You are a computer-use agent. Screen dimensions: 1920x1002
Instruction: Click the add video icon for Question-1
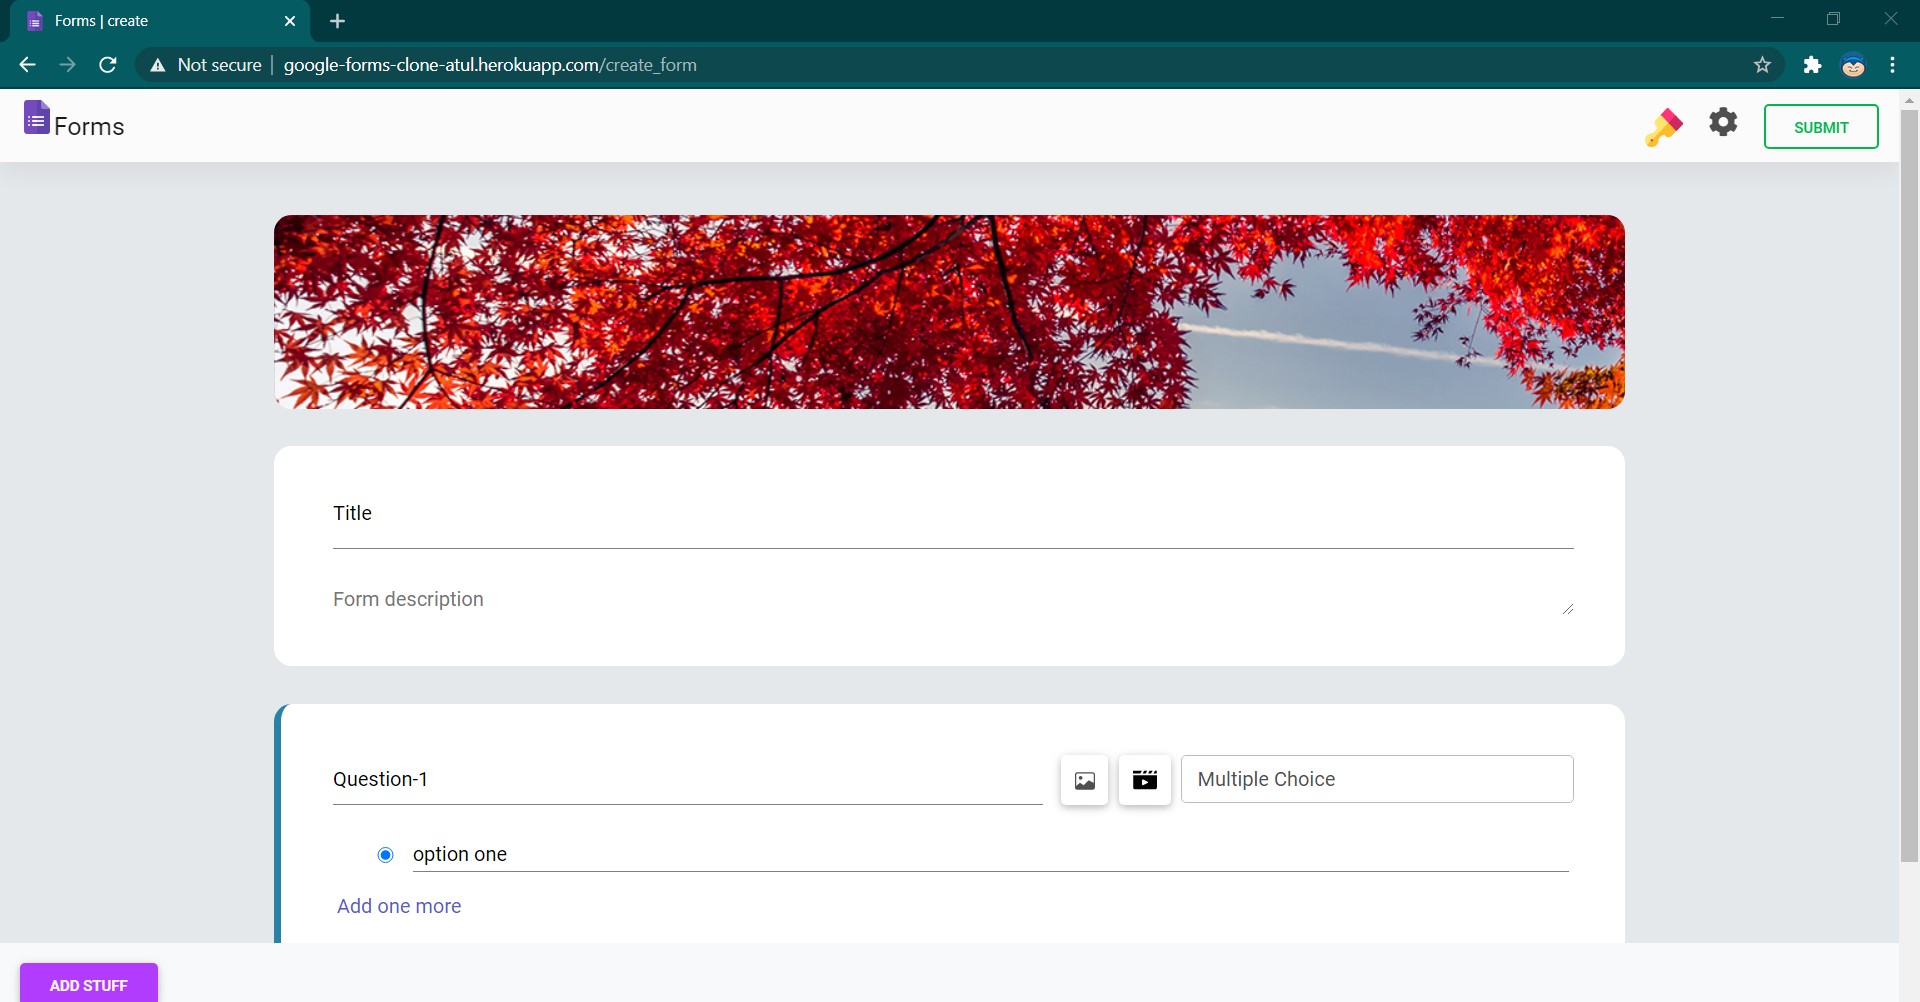(x=1144, y=780)
